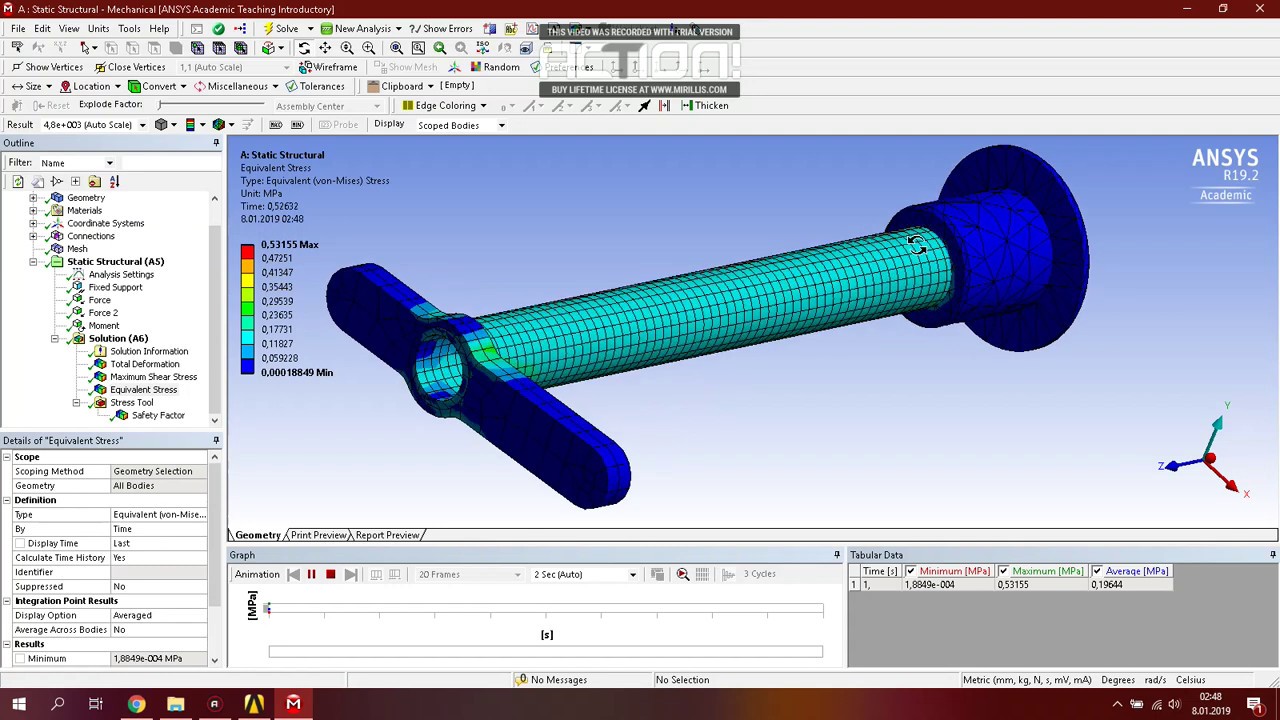Image resolution: width=1280 pixels, height=720 pixels.
Task: Click the green checkmark icon beside Solve
Action: click(x=218, y=29)
